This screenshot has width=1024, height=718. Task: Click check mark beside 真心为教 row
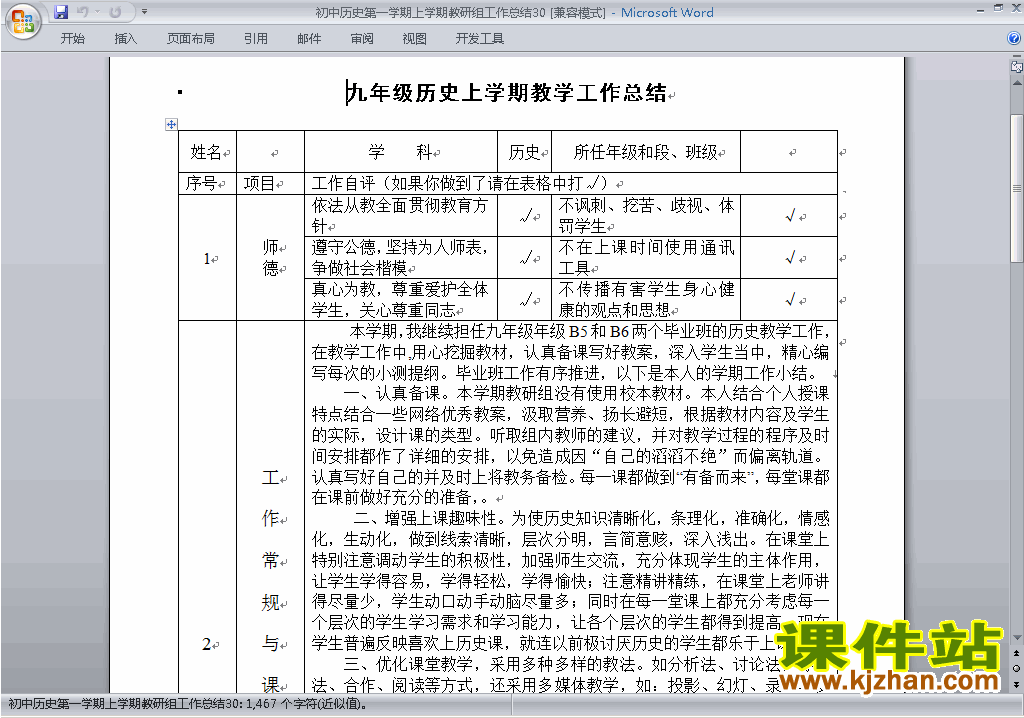coord(526,300)
